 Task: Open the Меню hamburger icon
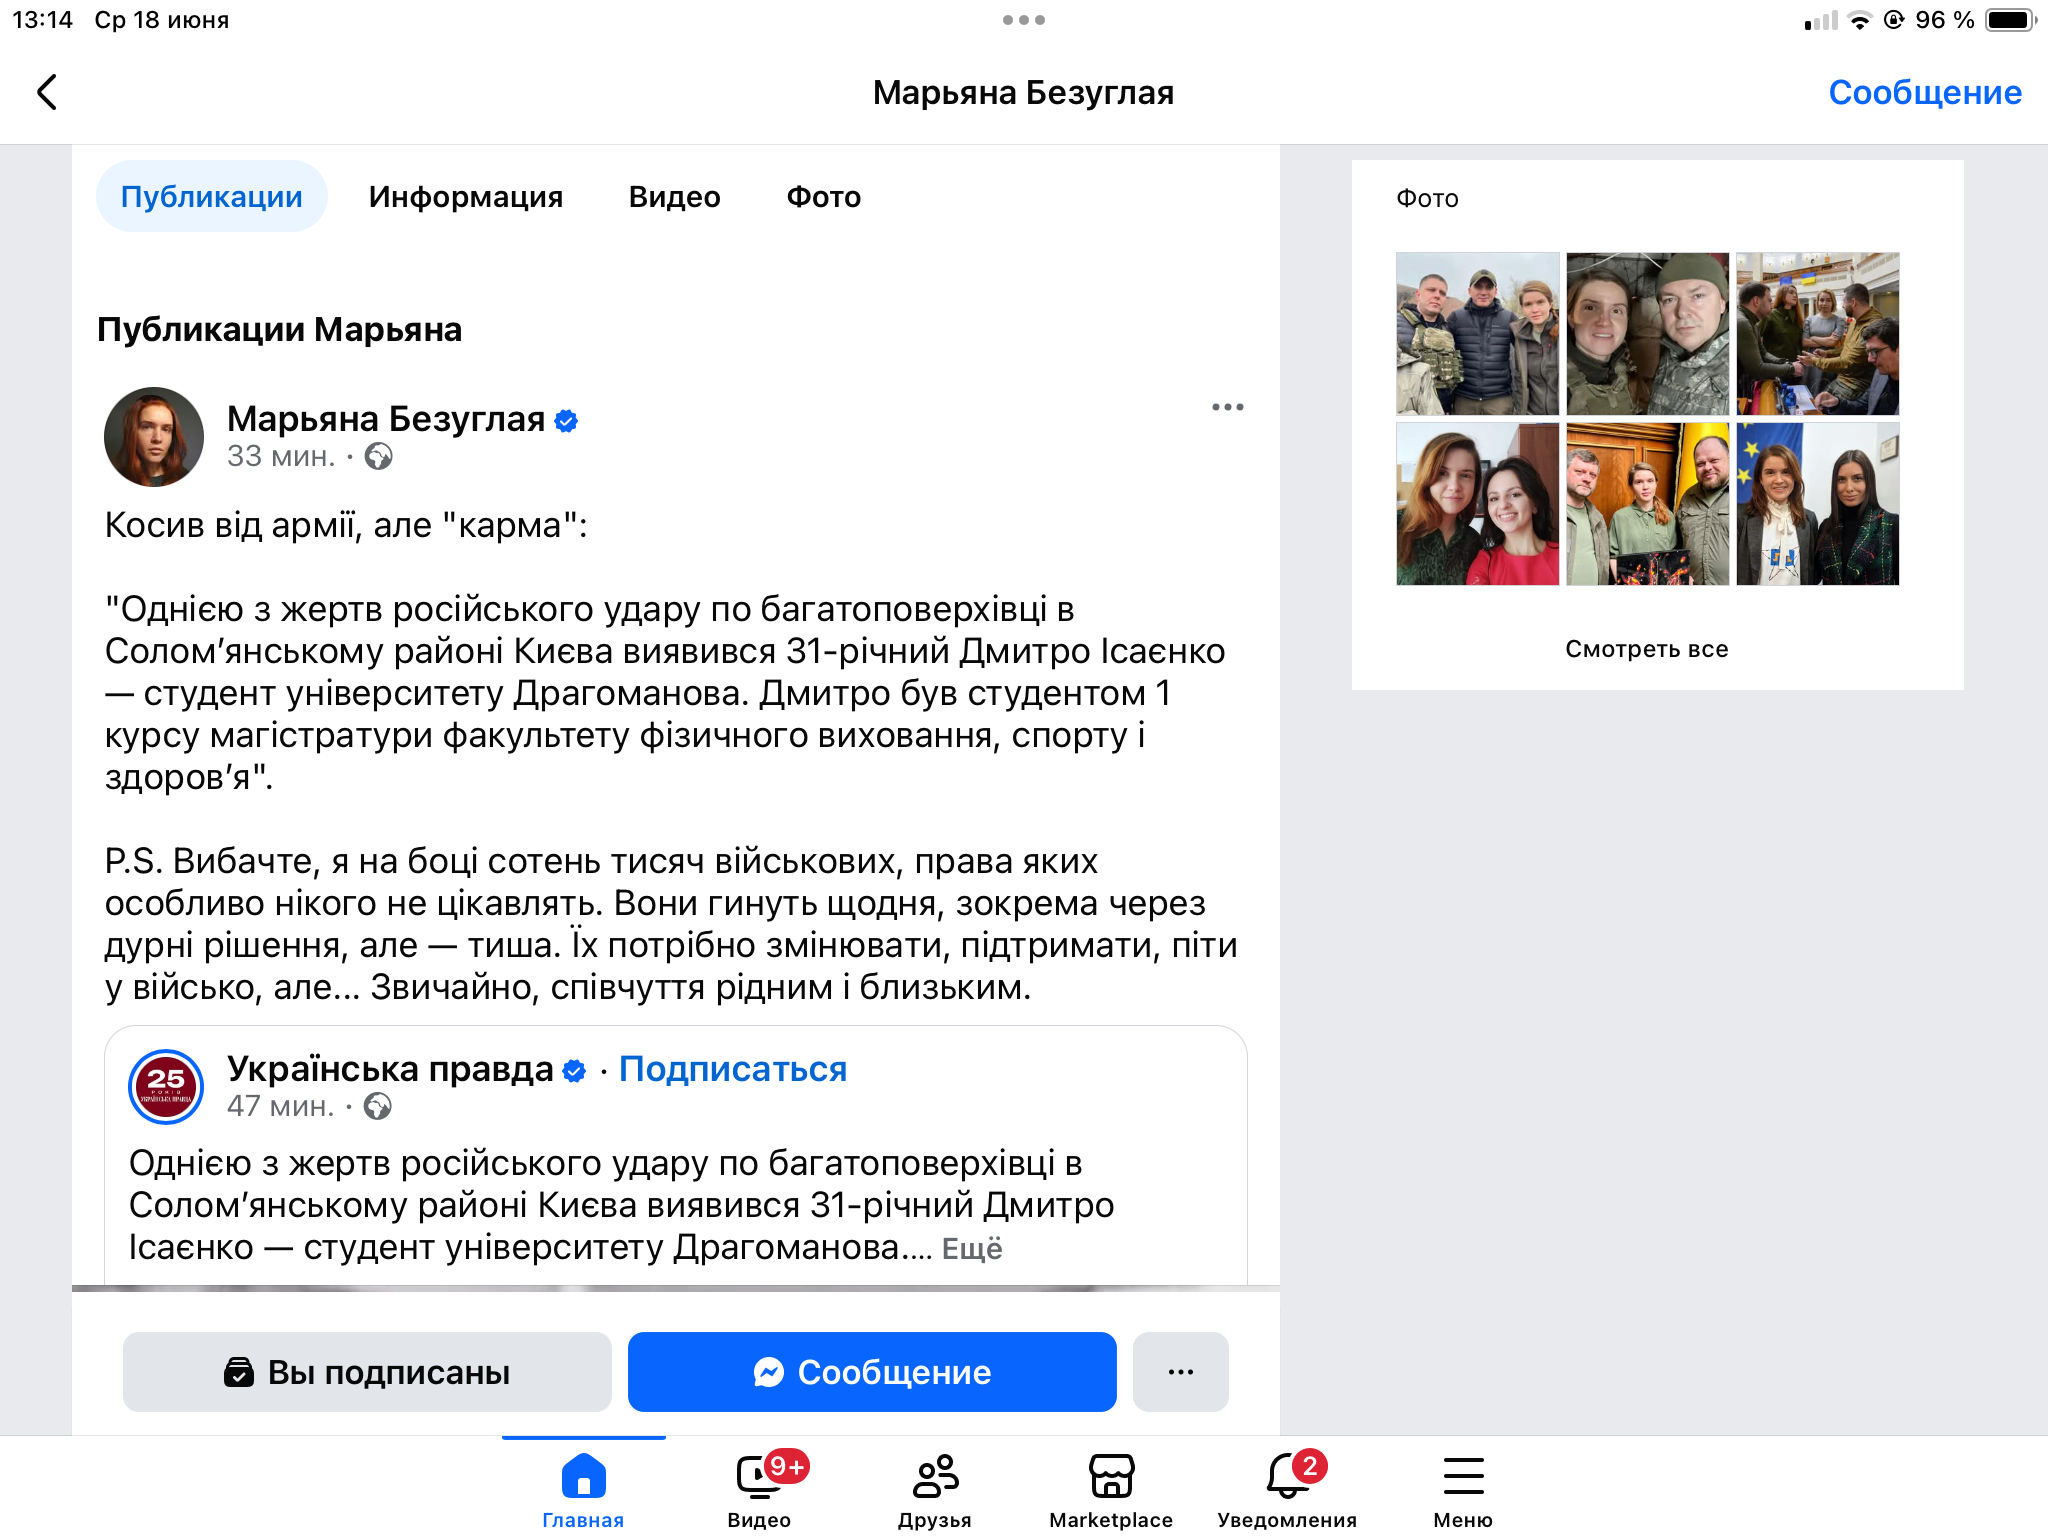coord(1463,1476)
